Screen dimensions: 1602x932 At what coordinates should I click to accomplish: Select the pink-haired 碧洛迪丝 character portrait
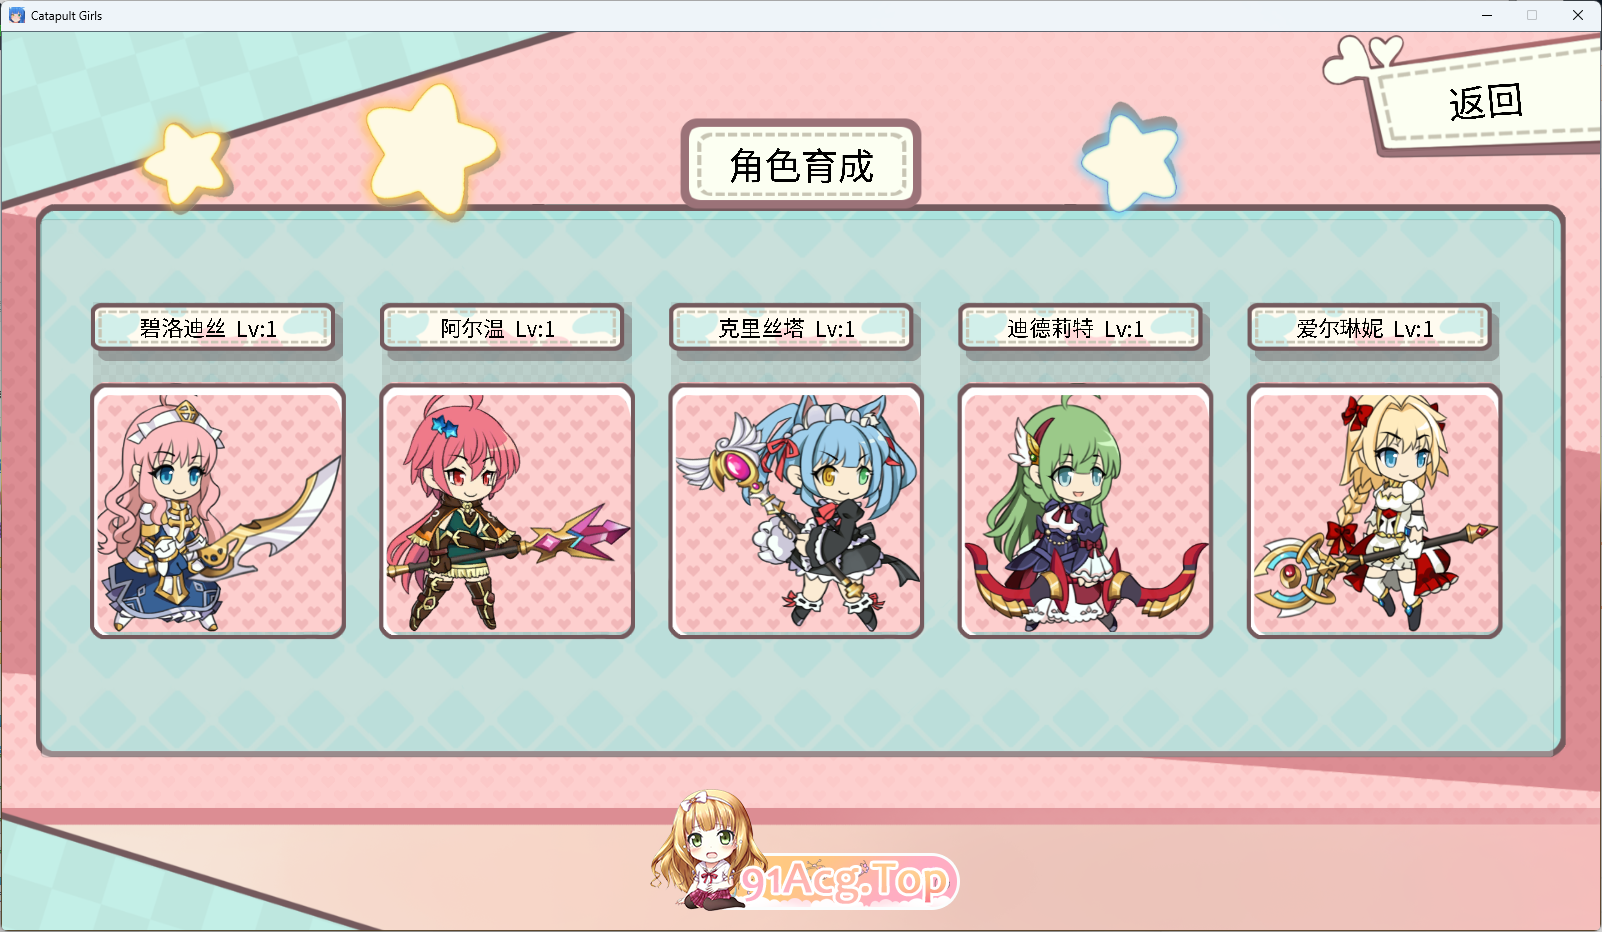218,511
